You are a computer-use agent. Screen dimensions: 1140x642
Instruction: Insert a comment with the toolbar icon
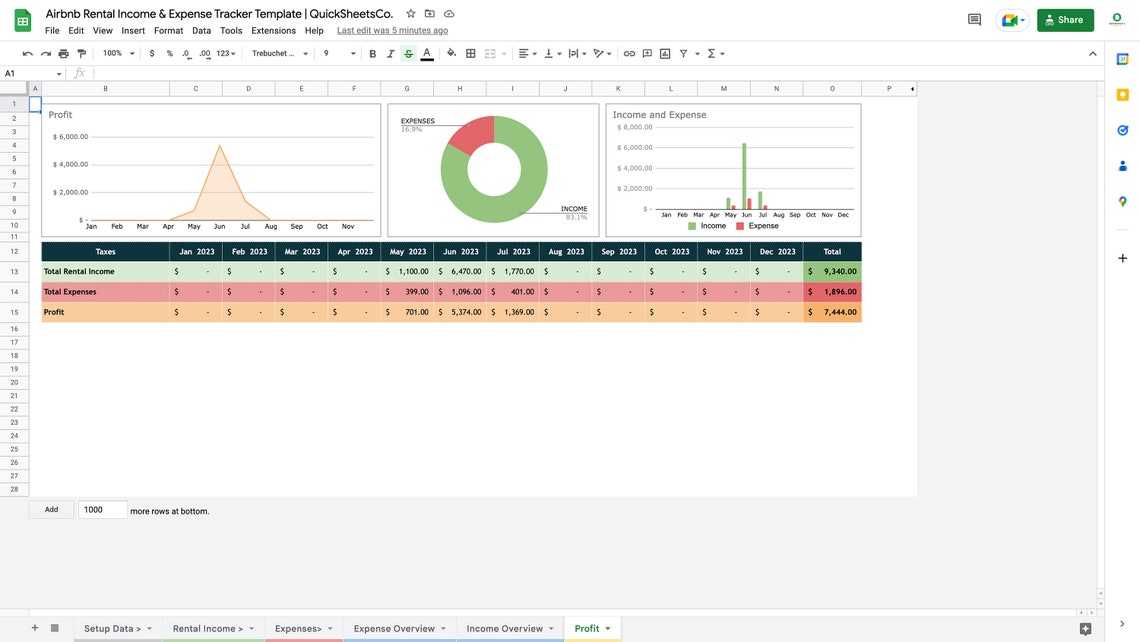point(646,52)
